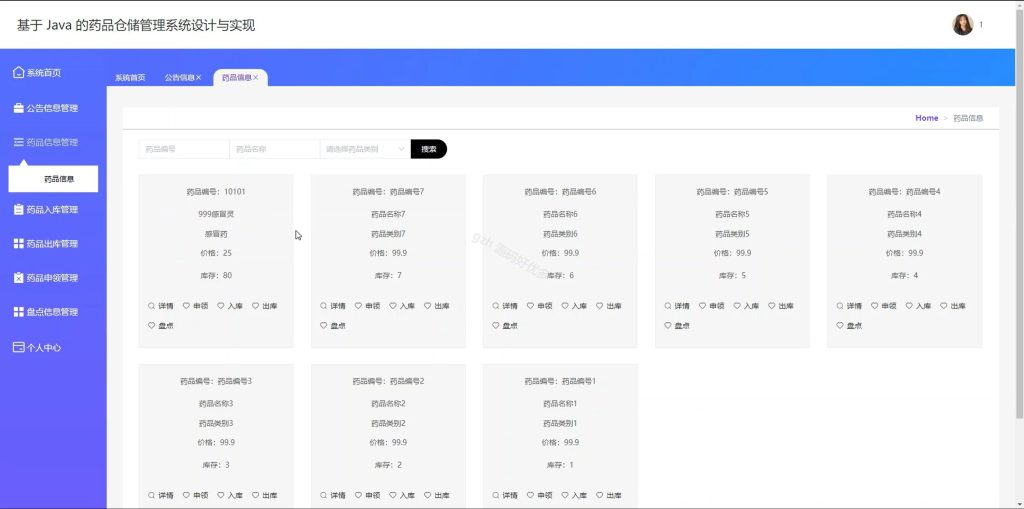The height and width of the screenshot is (509, 1024).
Task: Click 入库 on the 药品编号5 card
Action: [x=746, y=306]
